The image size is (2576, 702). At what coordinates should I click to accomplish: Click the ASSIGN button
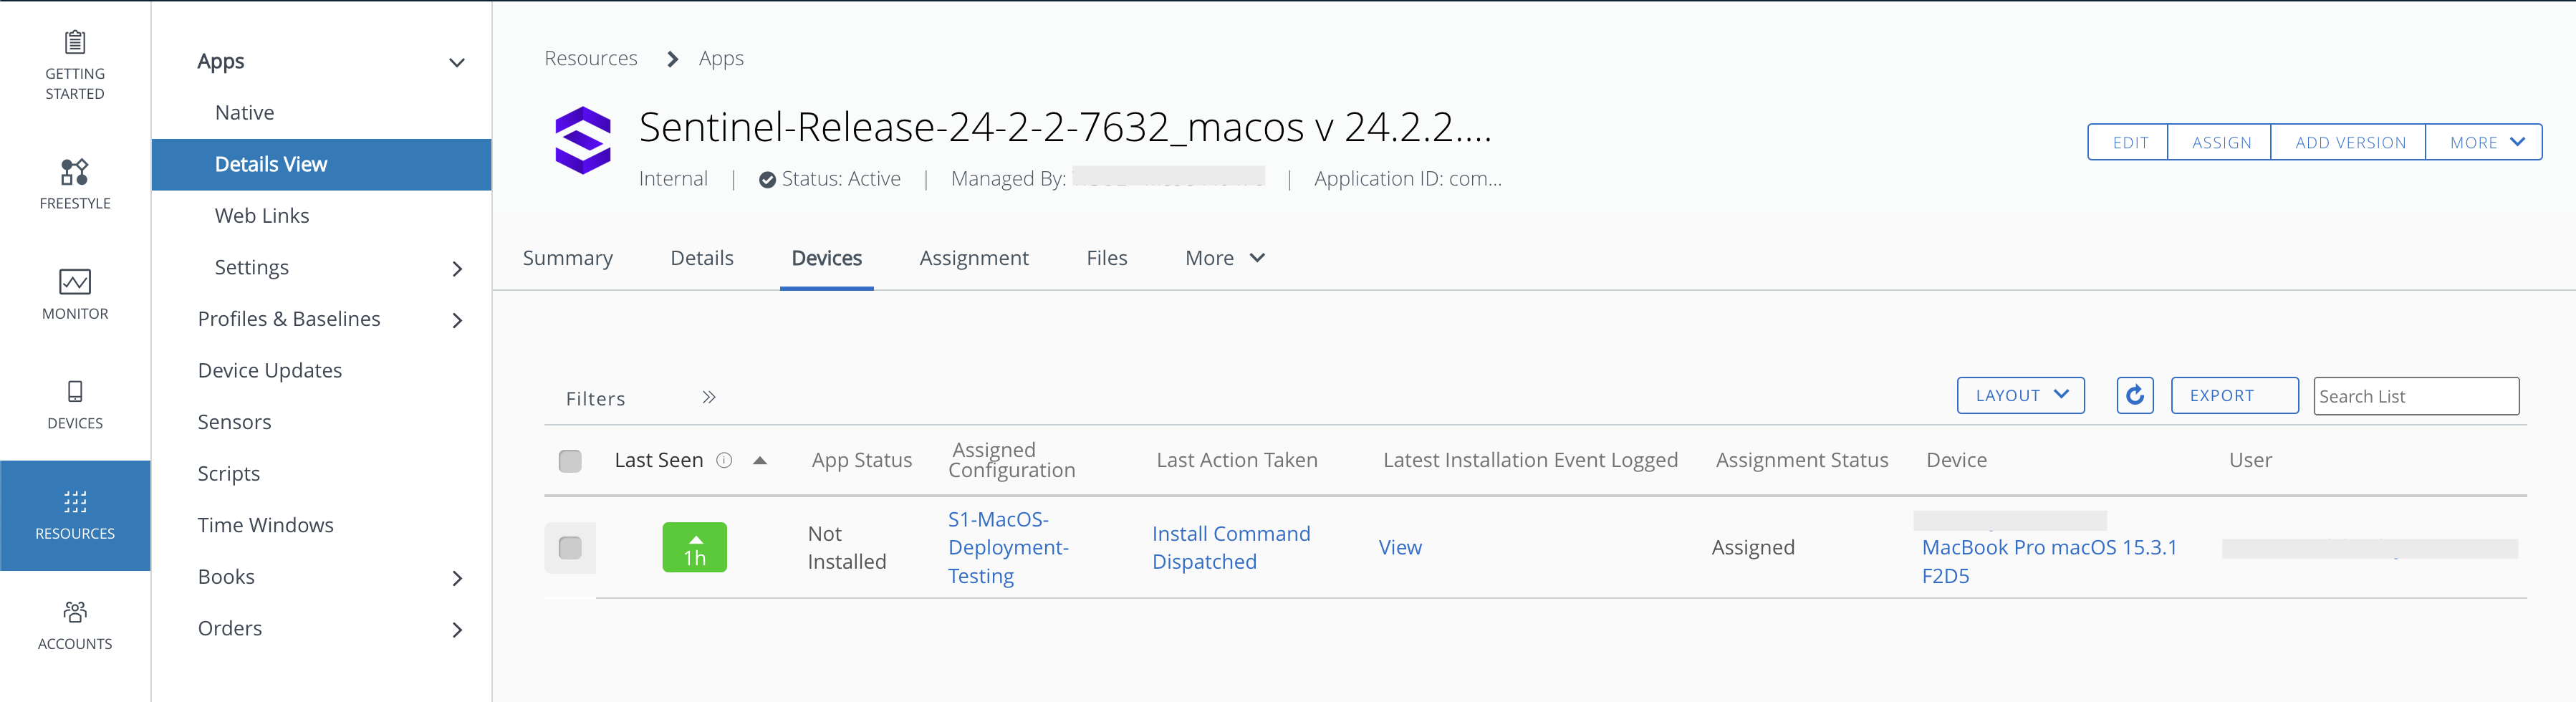[2220, 142]
